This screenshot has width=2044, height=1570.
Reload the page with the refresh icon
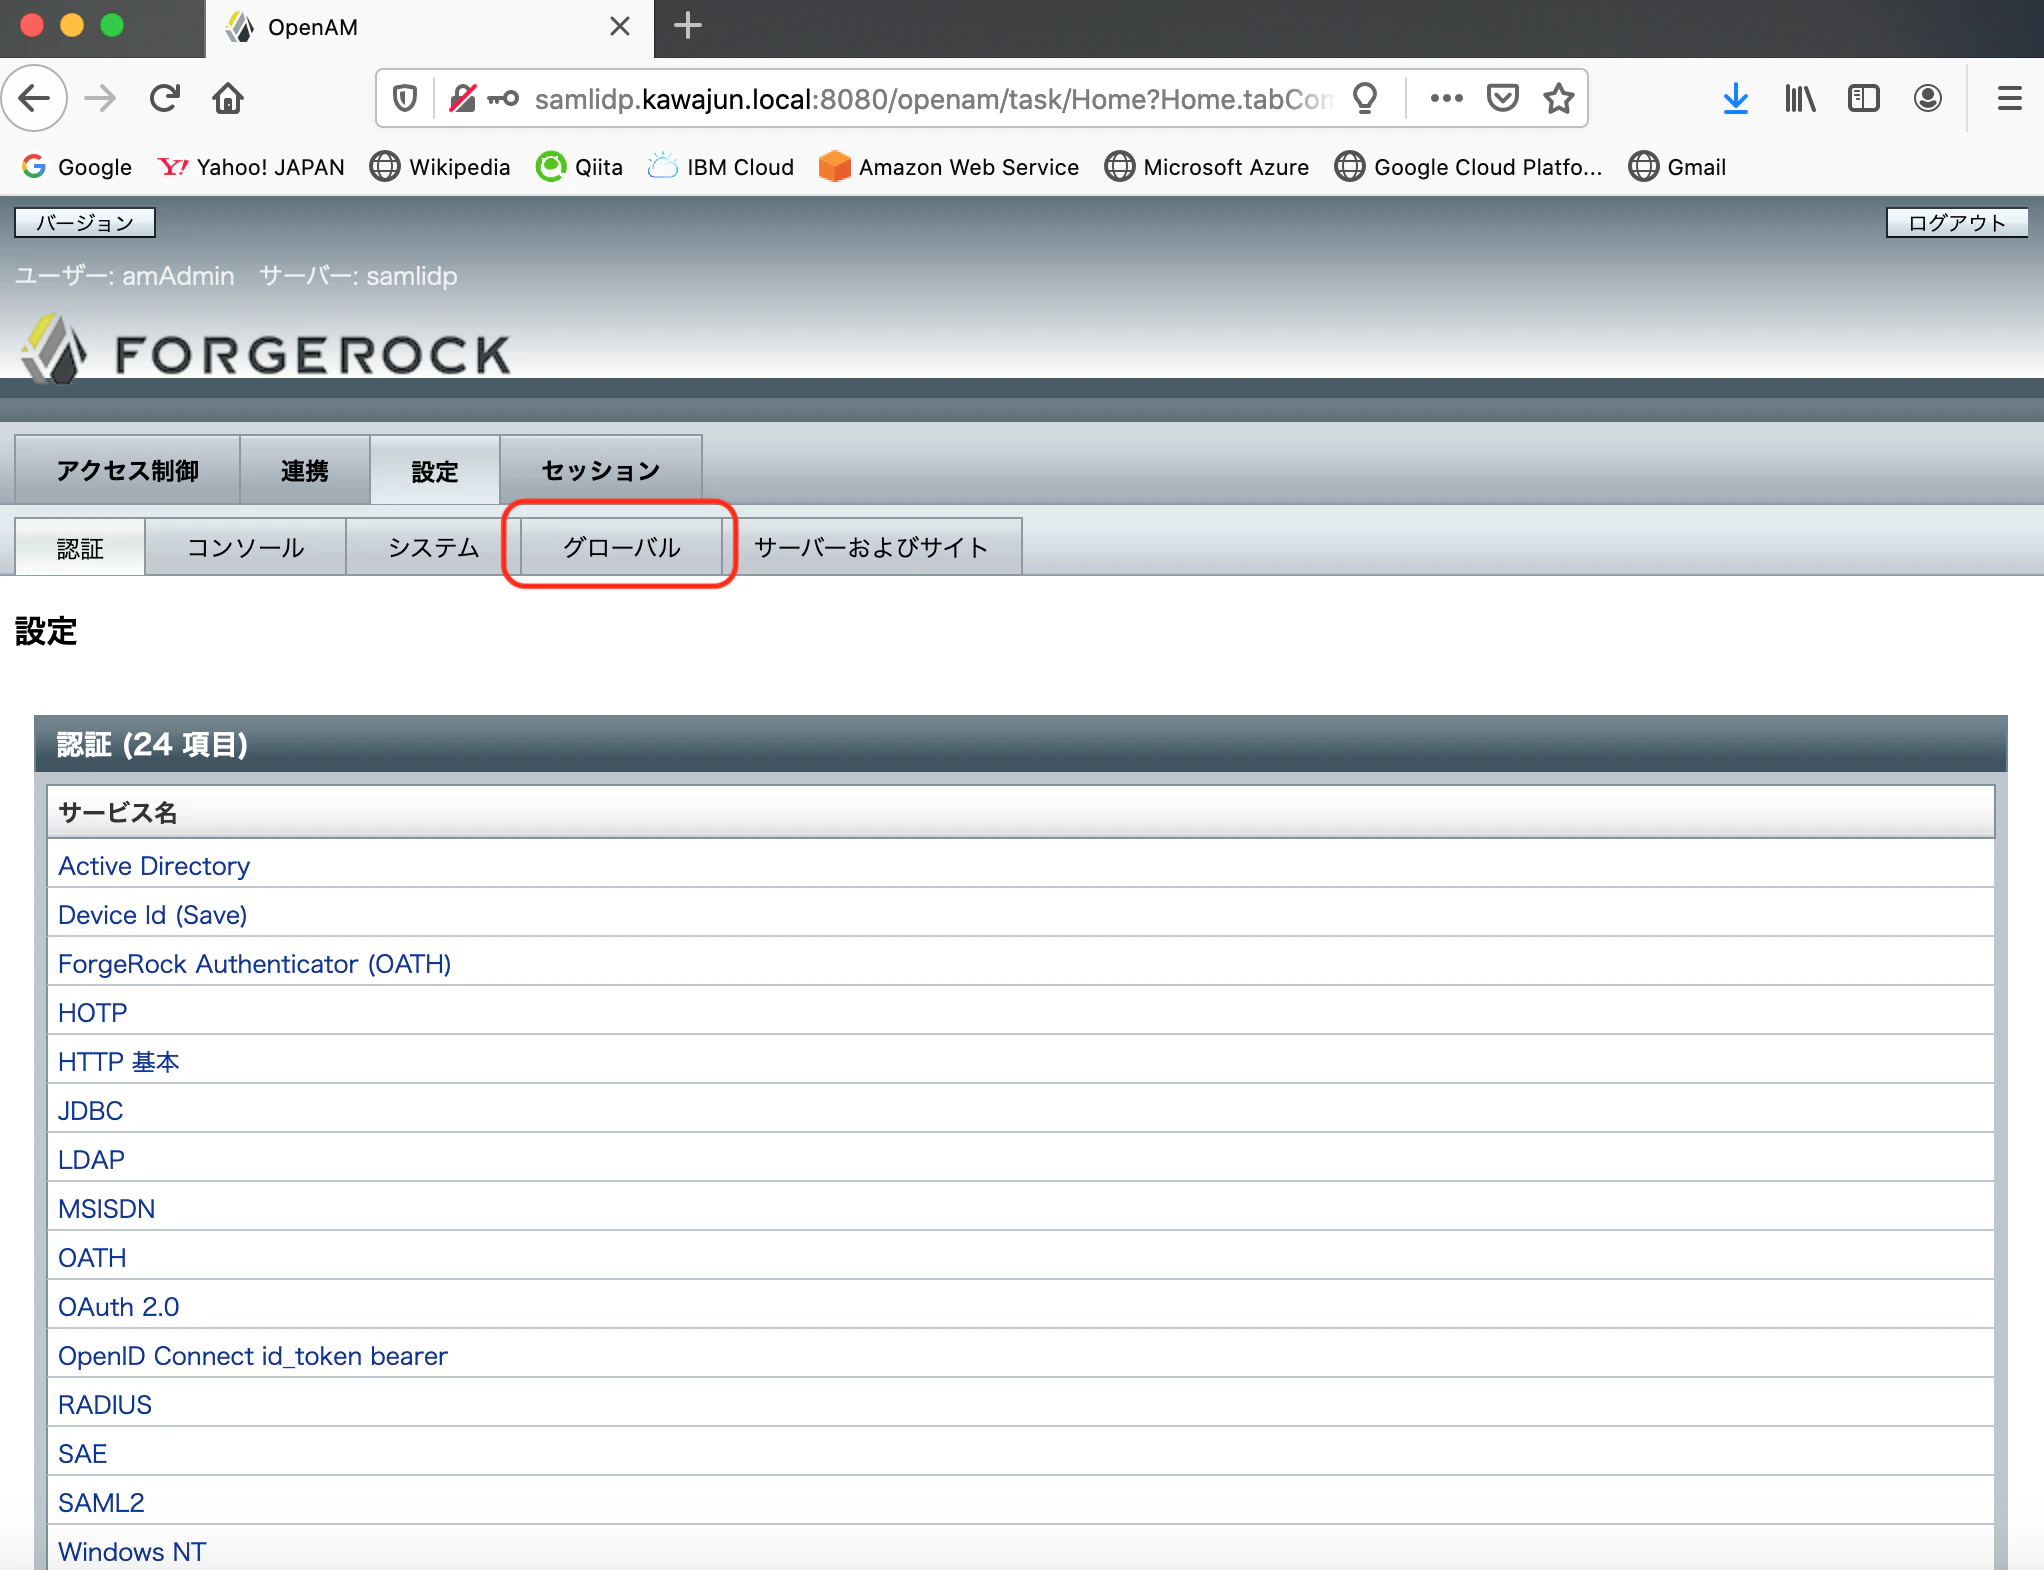[164, 98]
